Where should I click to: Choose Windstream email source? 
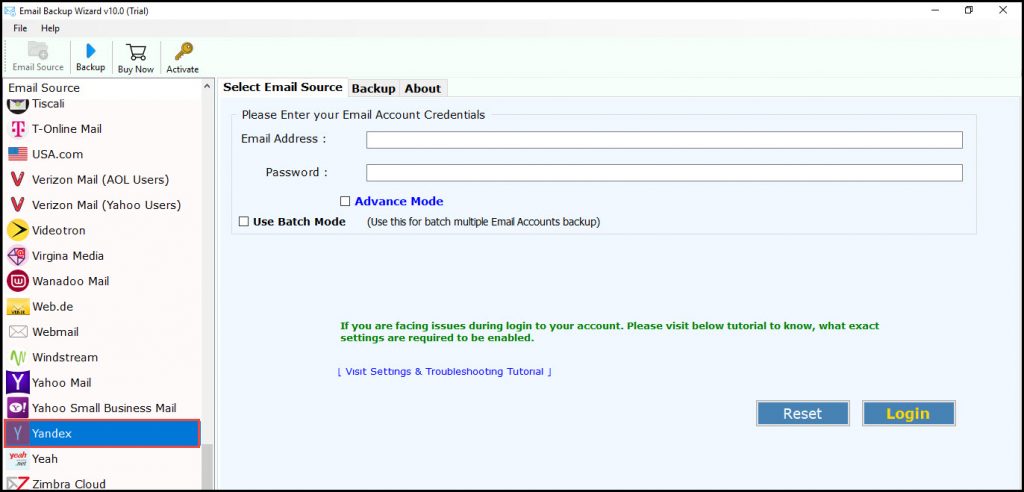coord(64,357)
